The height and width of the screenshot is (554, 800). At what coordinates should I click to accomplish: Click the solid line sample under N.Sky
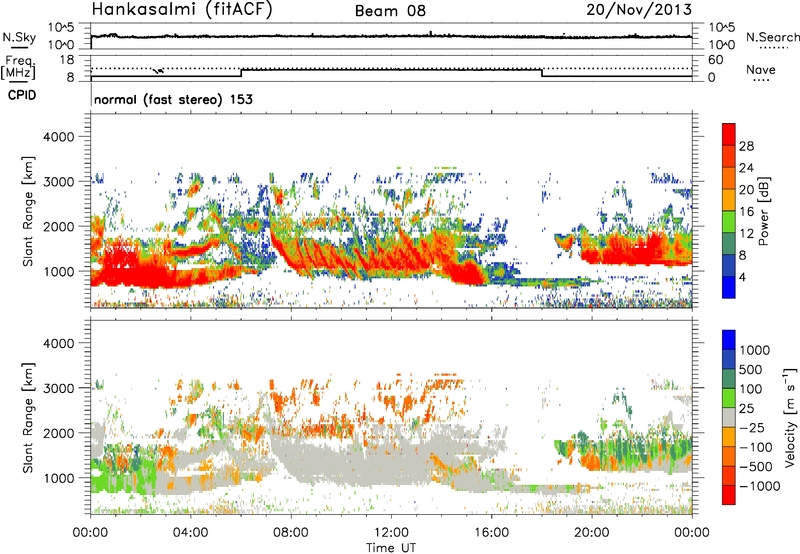[19, 48]
